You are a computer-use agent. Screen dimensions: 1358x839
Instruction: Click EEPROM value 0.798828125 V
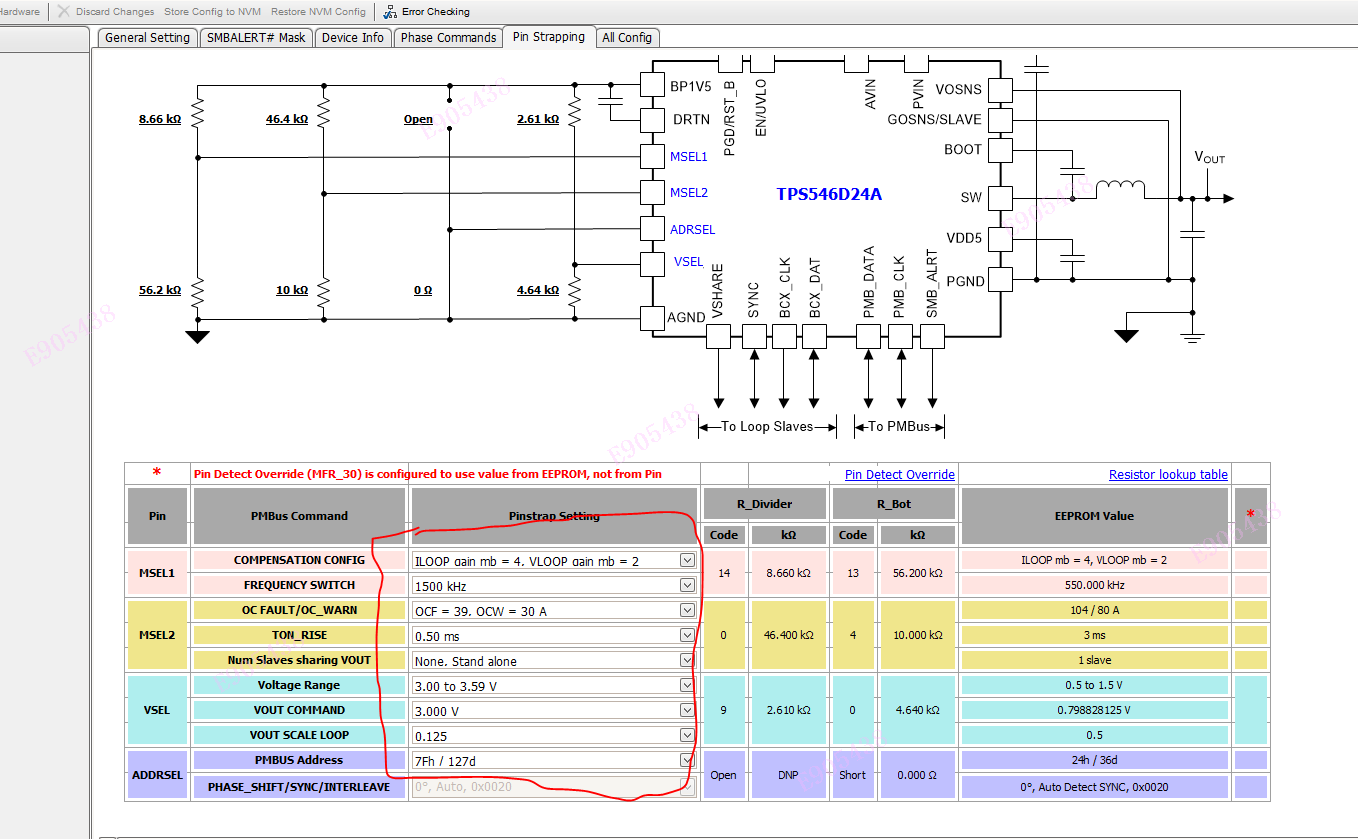click(1096, 710)
